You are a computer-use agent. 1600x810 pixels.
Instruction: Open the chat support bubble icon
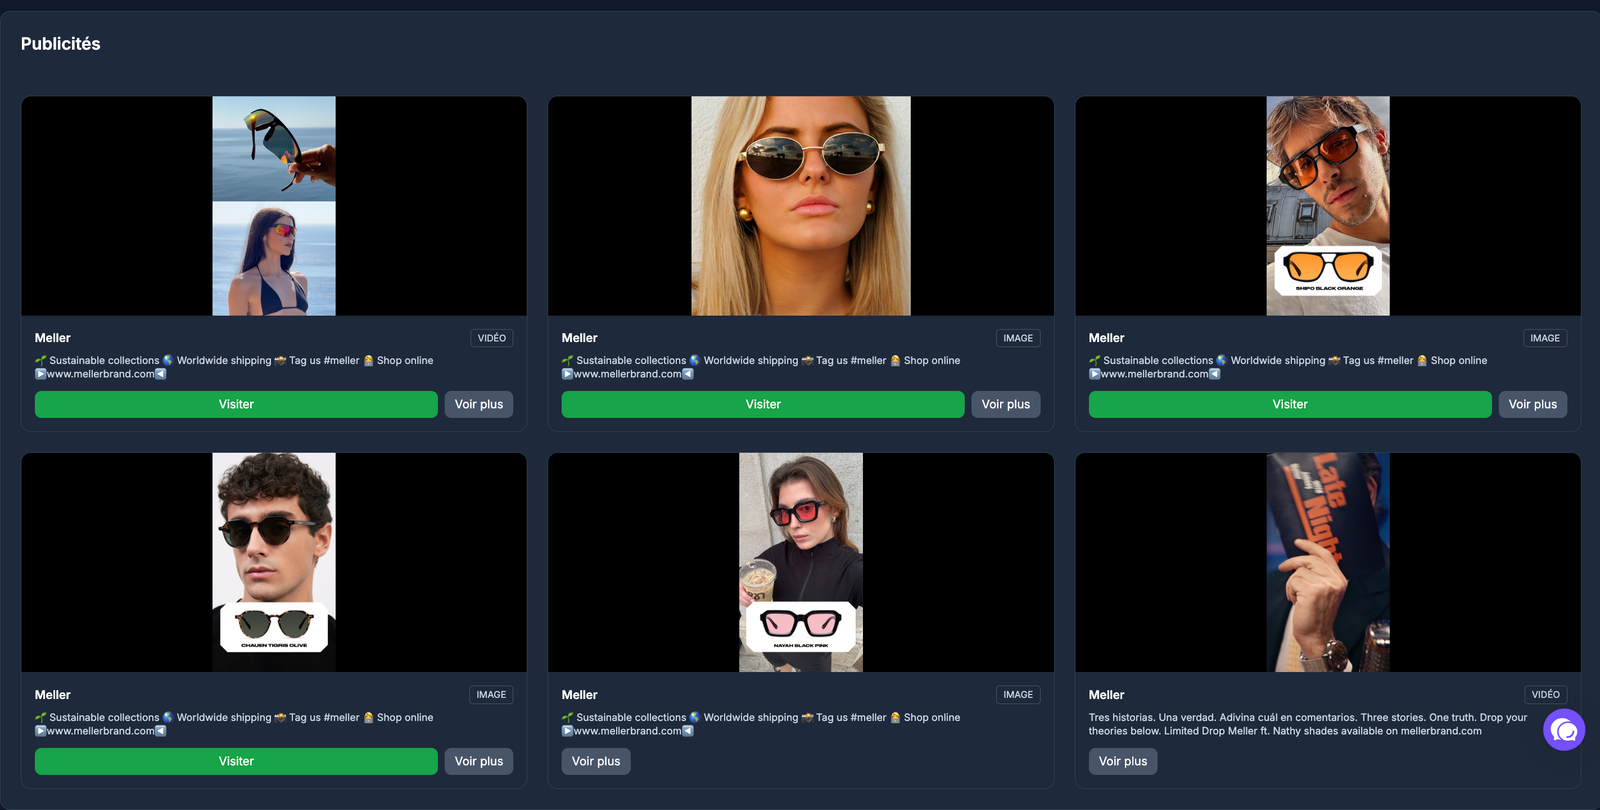pos(1564,730)
